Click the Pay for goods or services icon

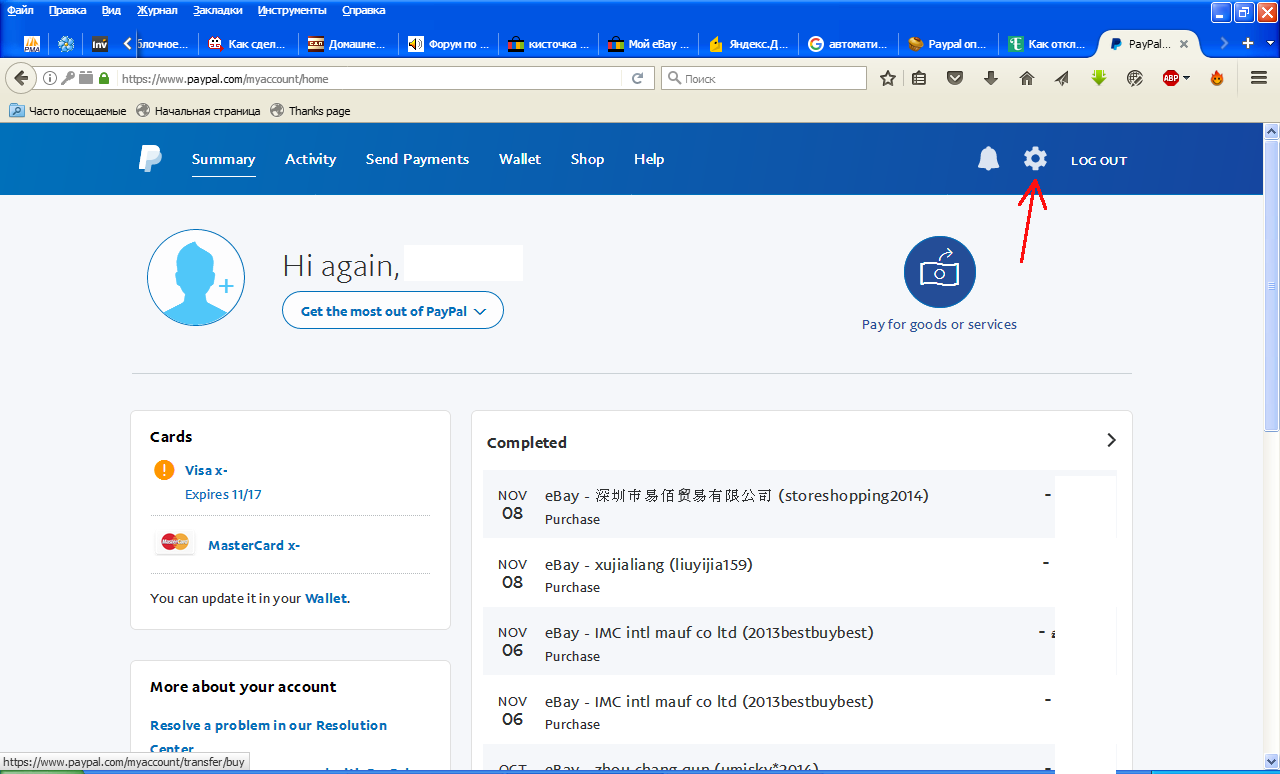point(939,272)
